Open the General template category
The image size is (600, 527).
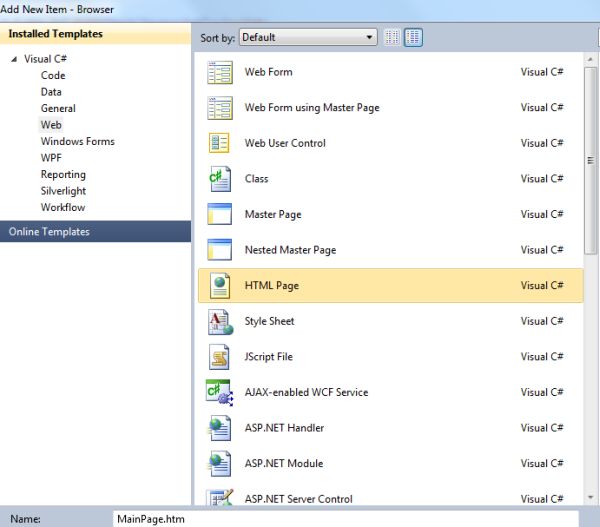[58, 108]
